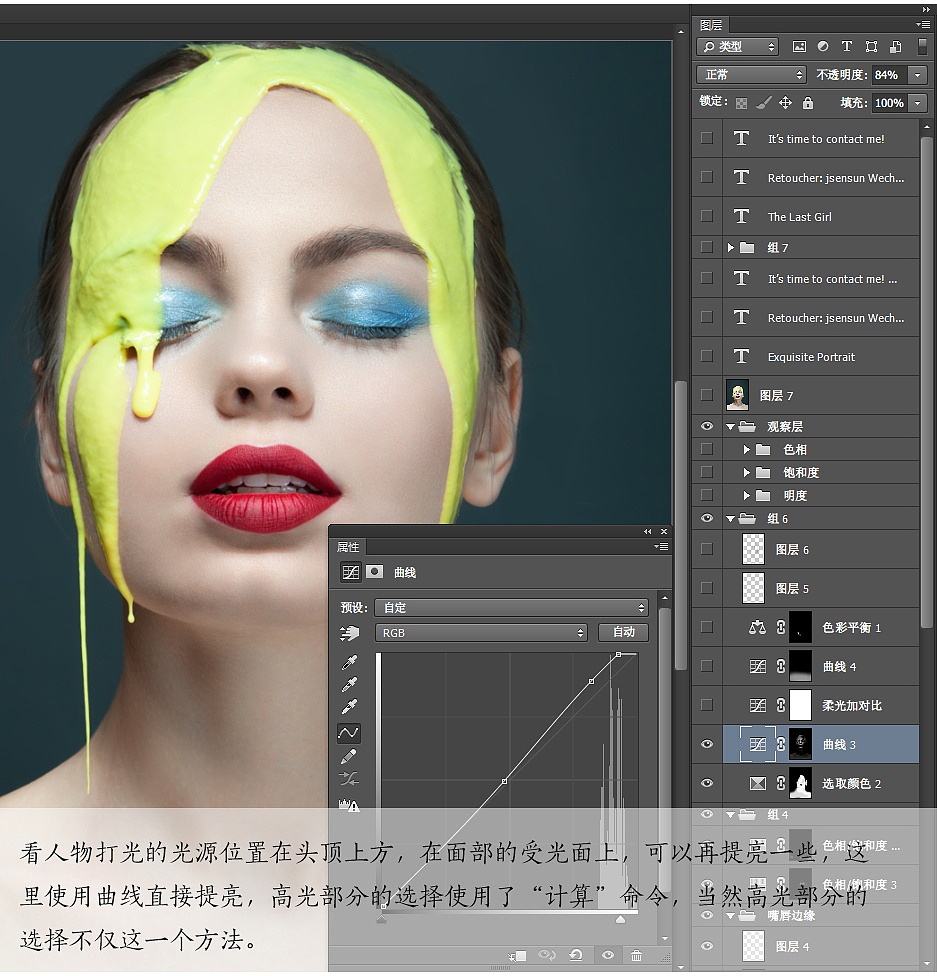Pick the white point eyedropper
The image size is (937, 976).
tap(349, 707)
